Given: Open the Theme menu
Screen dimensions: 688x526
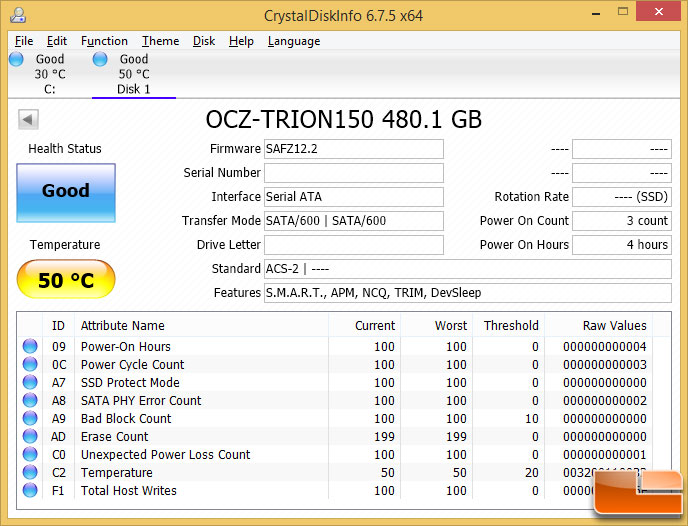Looking at the screenshot, I should (160, 41).
